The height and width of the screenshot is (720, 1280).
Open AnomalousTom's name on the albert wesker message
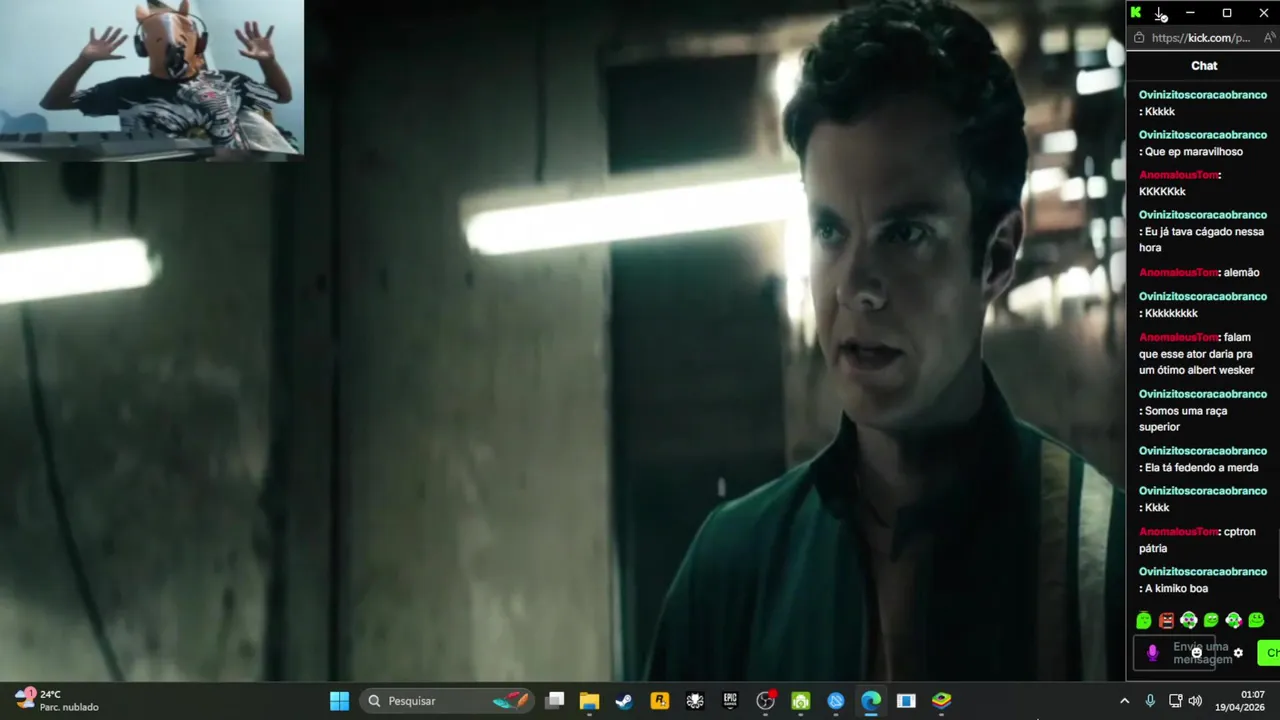pos(1178,337)
